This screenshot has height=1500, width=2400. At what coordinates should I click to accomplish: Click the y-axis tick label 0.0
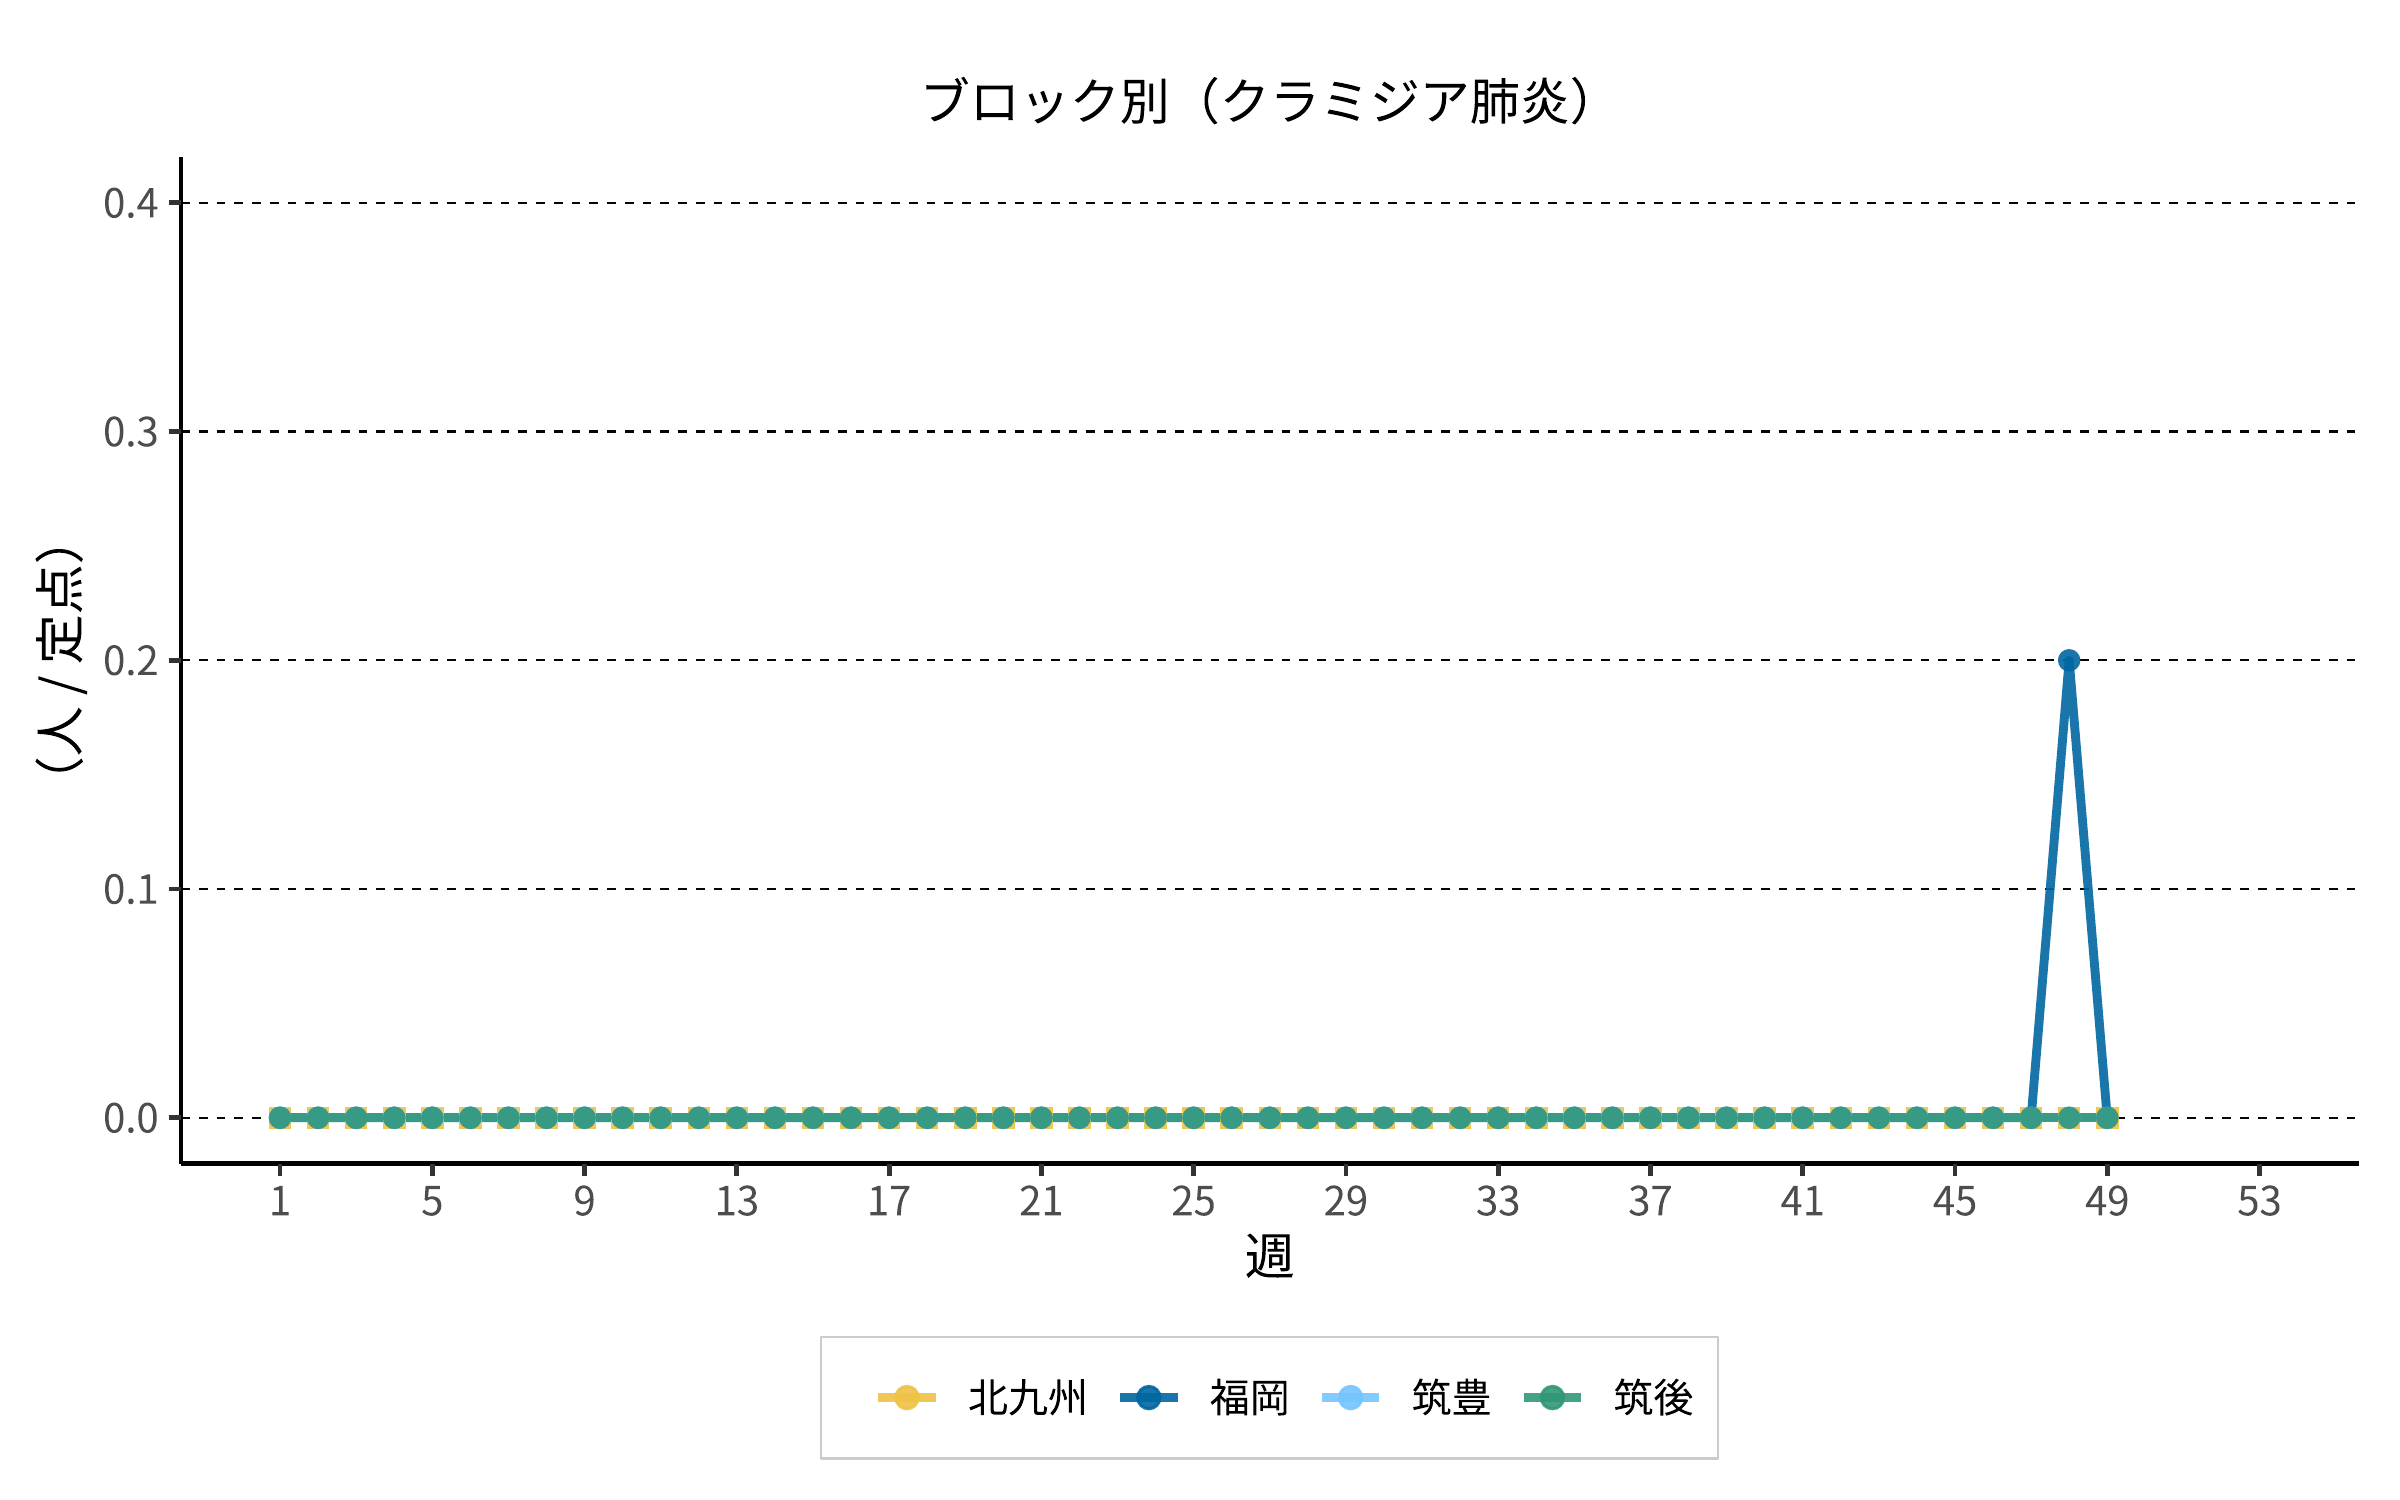pos(131,1119)
